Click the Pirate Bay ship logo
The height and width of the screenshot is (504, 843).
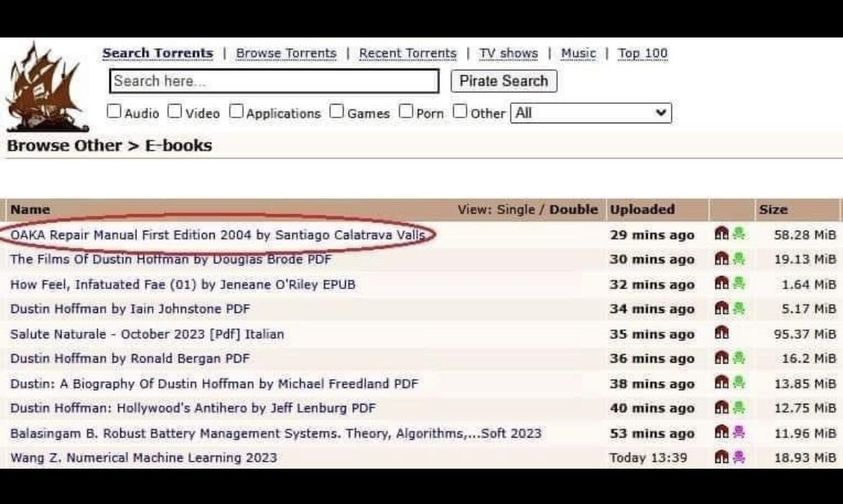pos(47,87)
